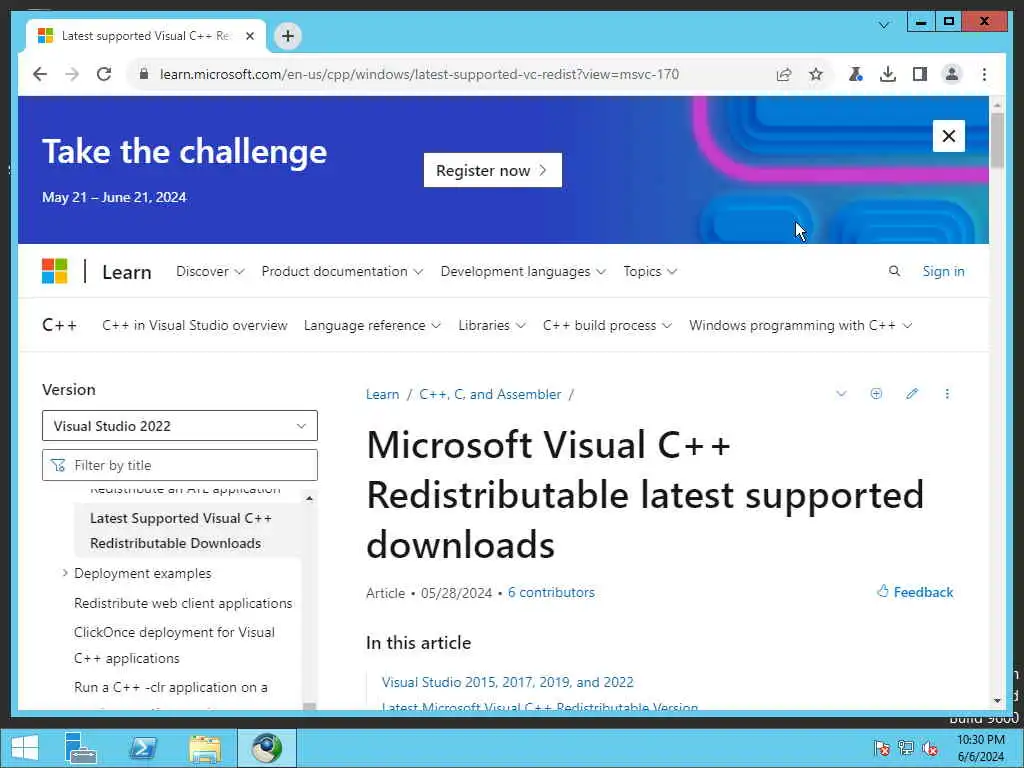Screen dimensions: 1024x768
Task: Expand the Deployment examples tree node
Action: (65, 573)
